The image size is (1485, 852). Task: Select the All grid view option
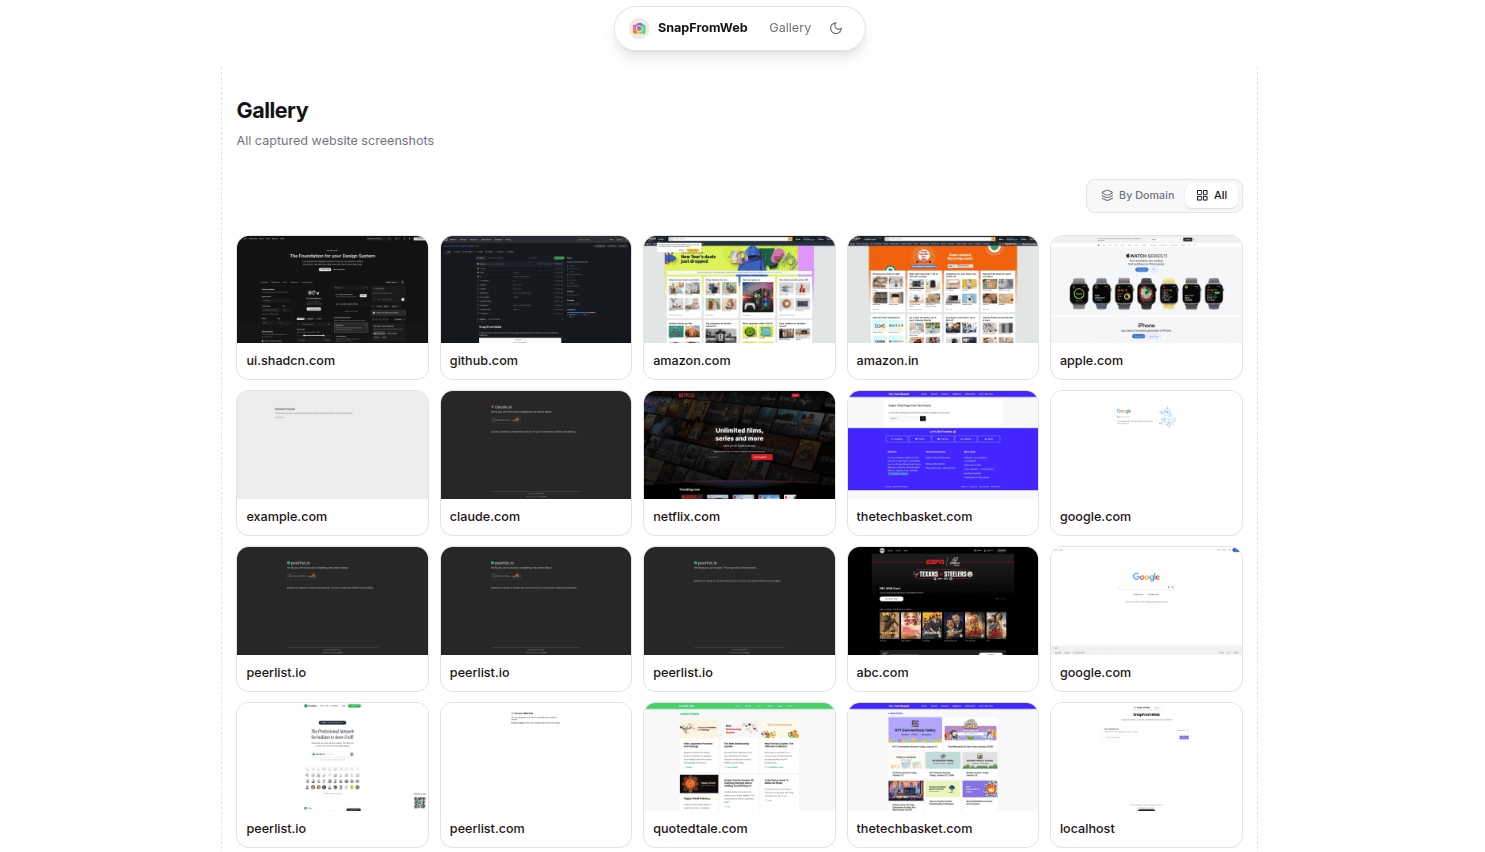click(x=1212, y=196)
